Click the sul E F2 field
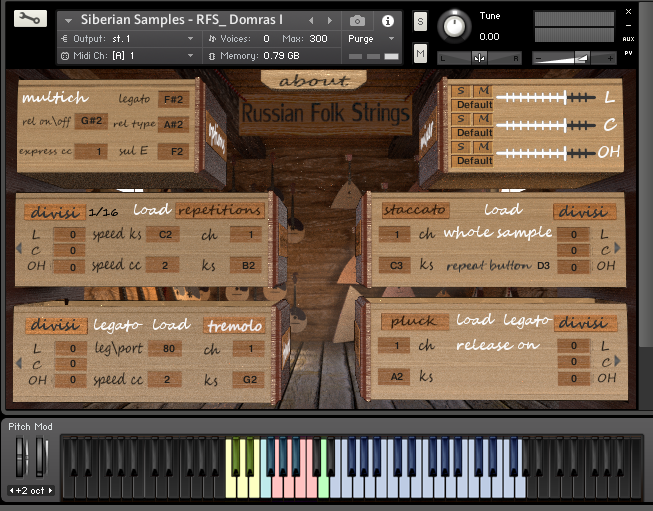The width and height of the screenshot is (653, 511). click(x=173, y=151)
